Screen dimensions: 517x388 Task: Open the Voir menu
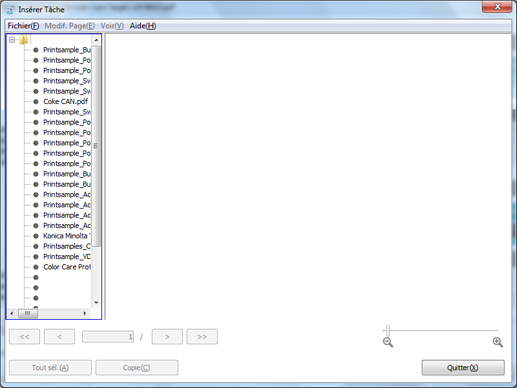pyautogui.click(x=112, y=26)
